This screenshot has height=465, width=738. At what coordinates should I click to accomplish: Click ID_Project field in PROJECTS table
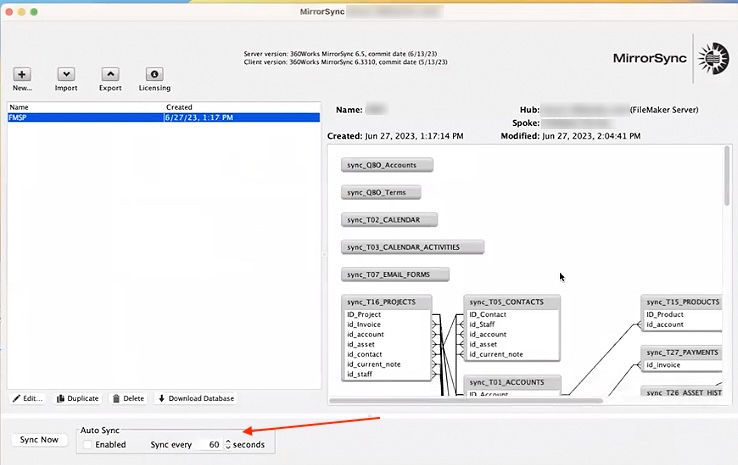click(x=364, y=314)
